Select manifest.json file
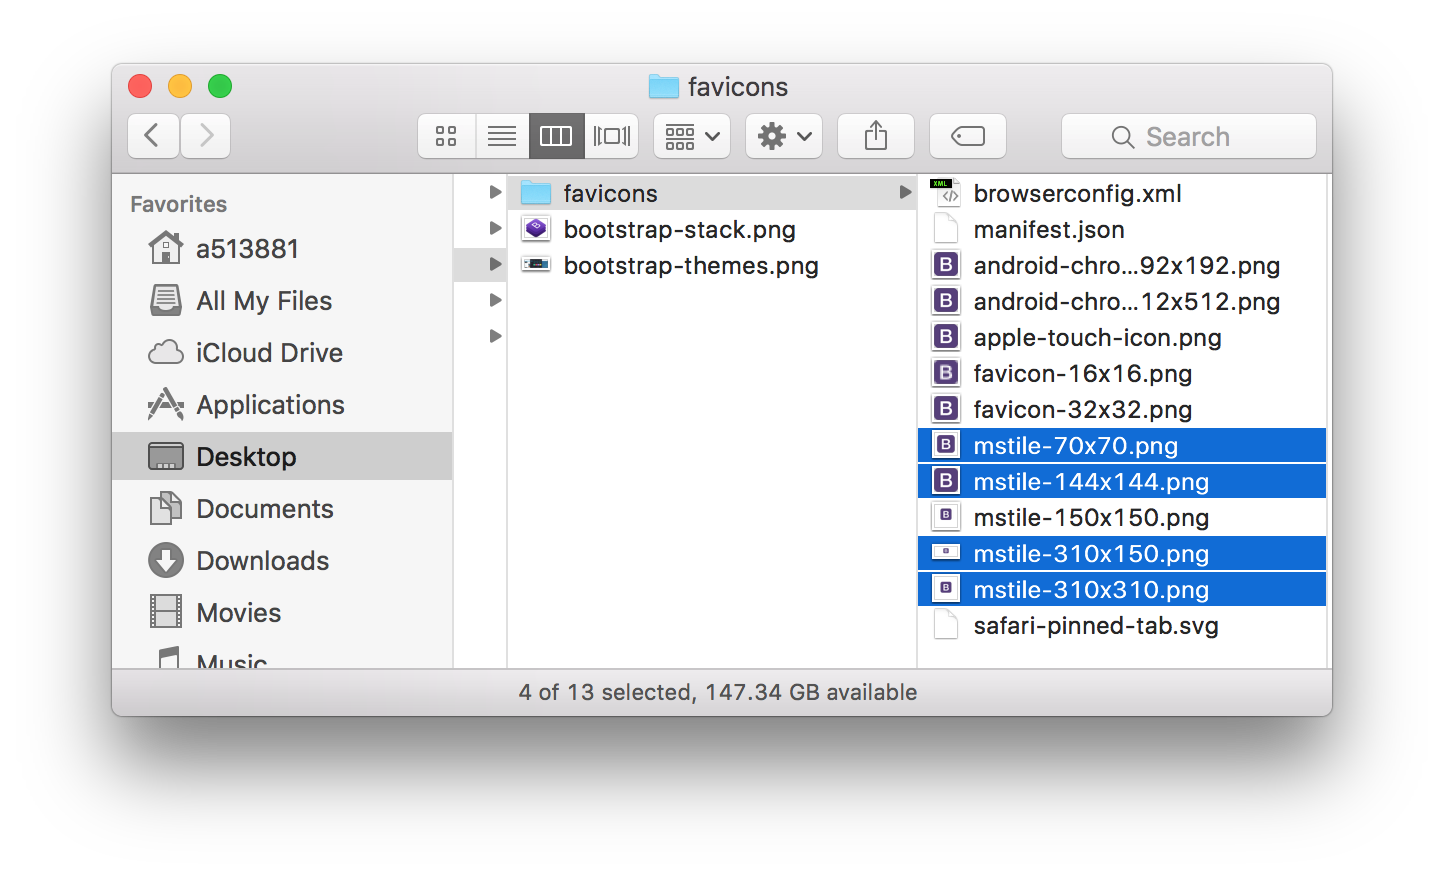This screenshot has width=1444, height=876. [1122, 229]
